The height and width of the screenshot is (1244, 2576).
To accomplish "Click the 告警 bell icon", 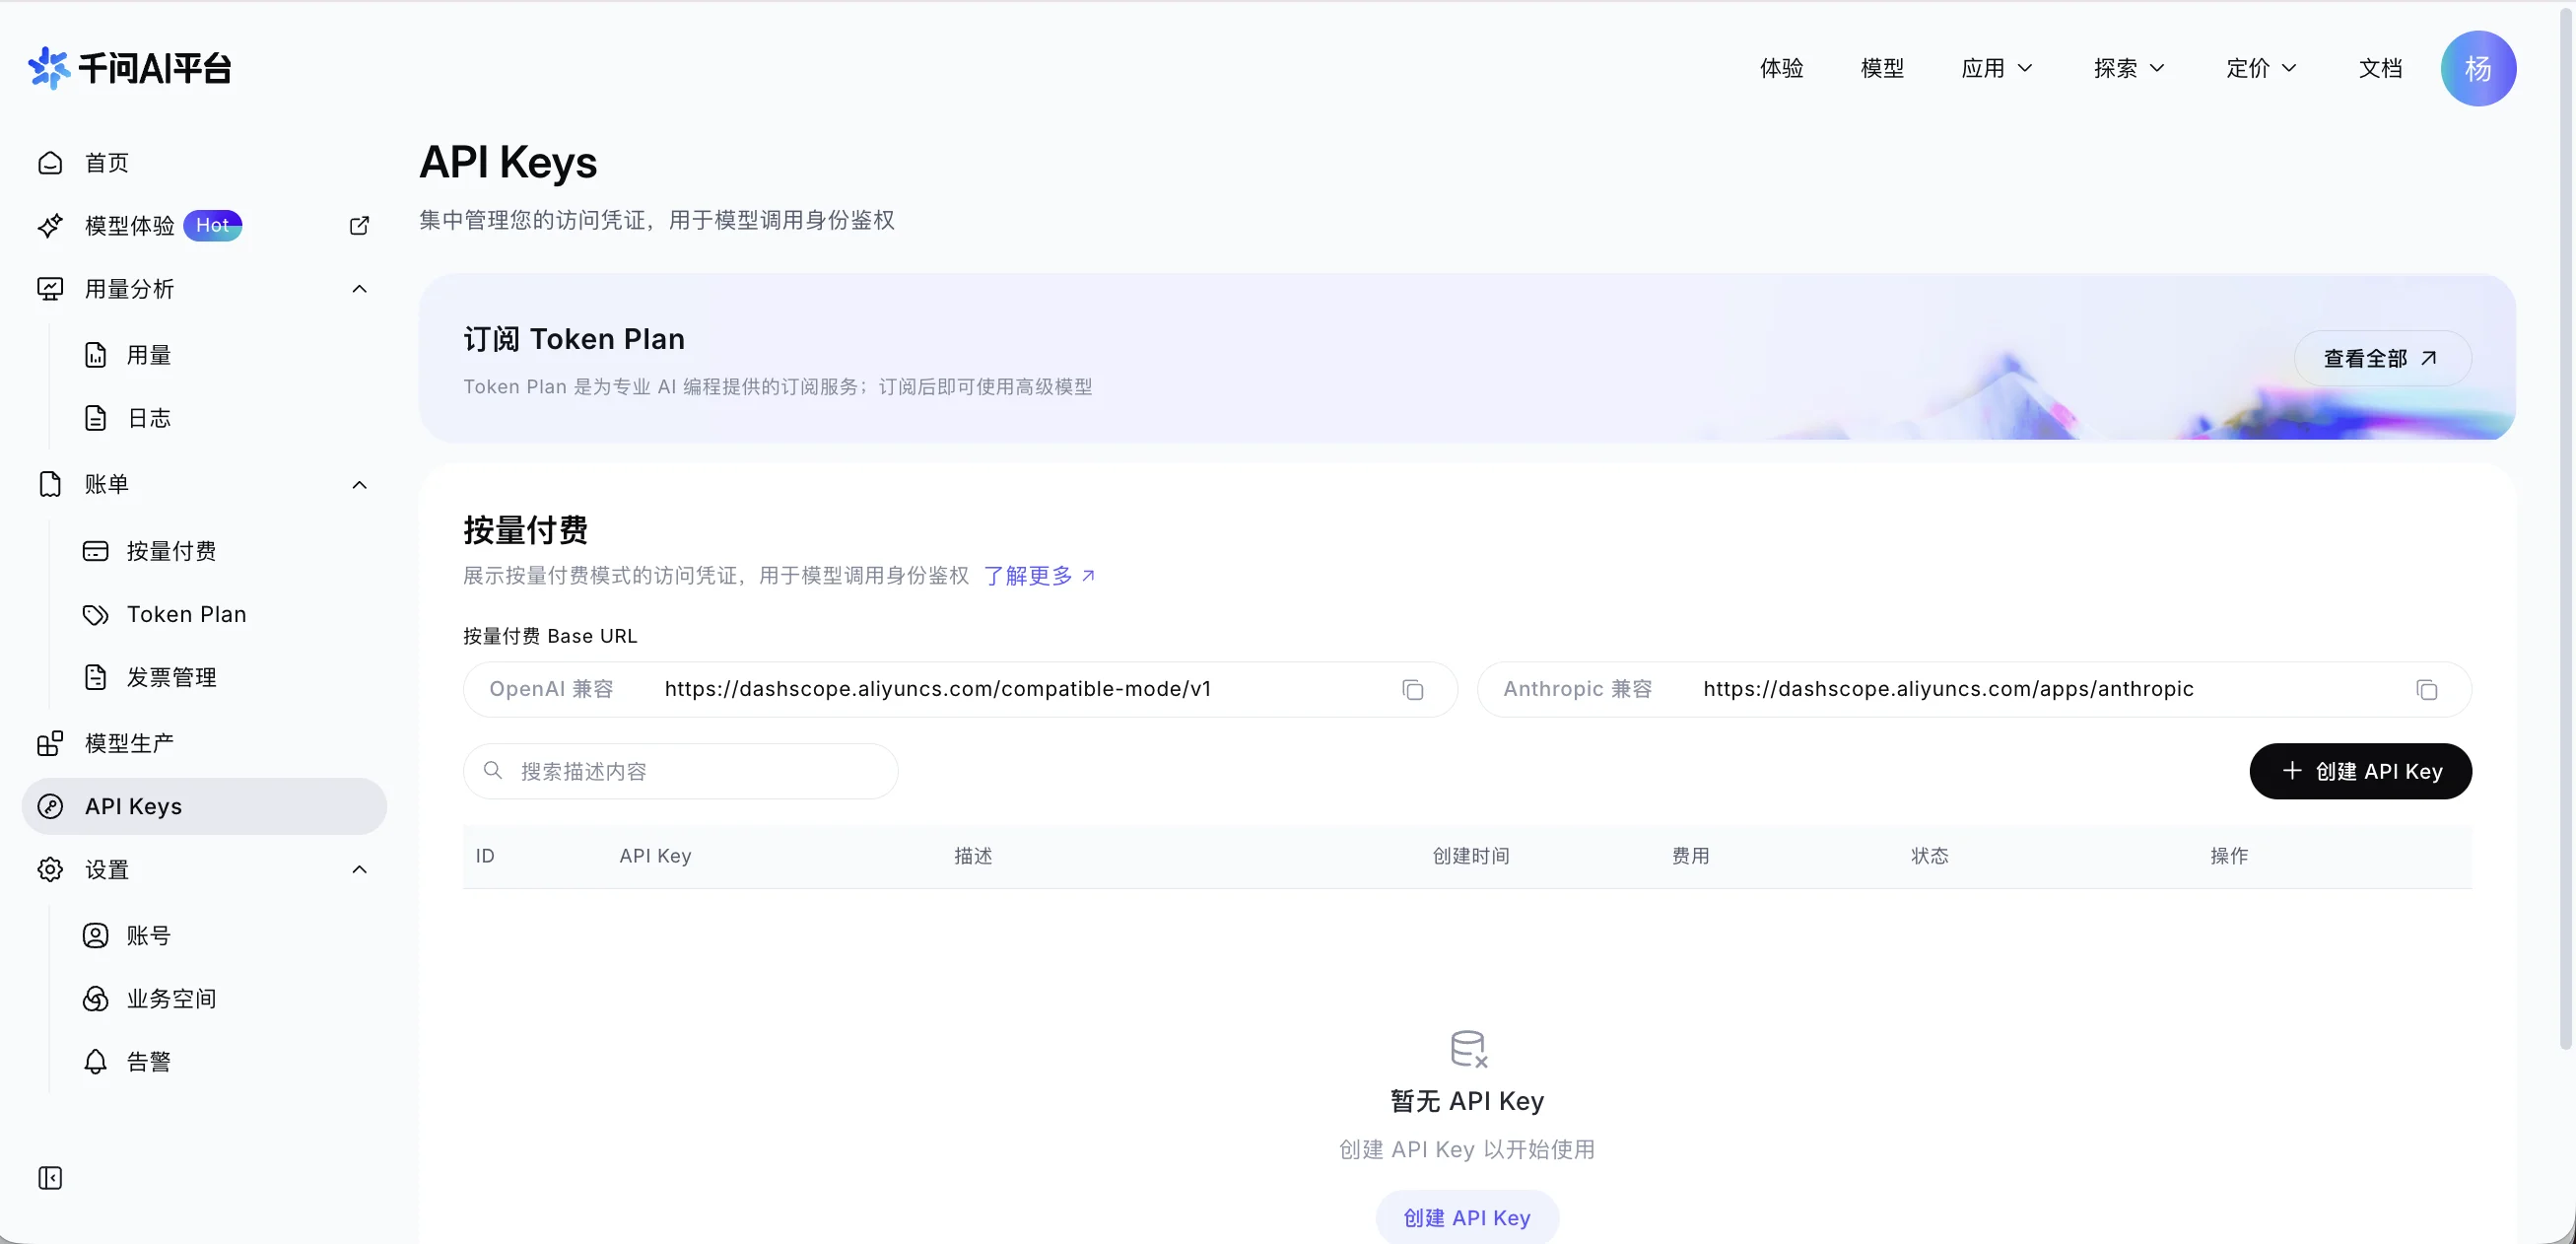I will pyautogui.click(x=95, y=1062).
